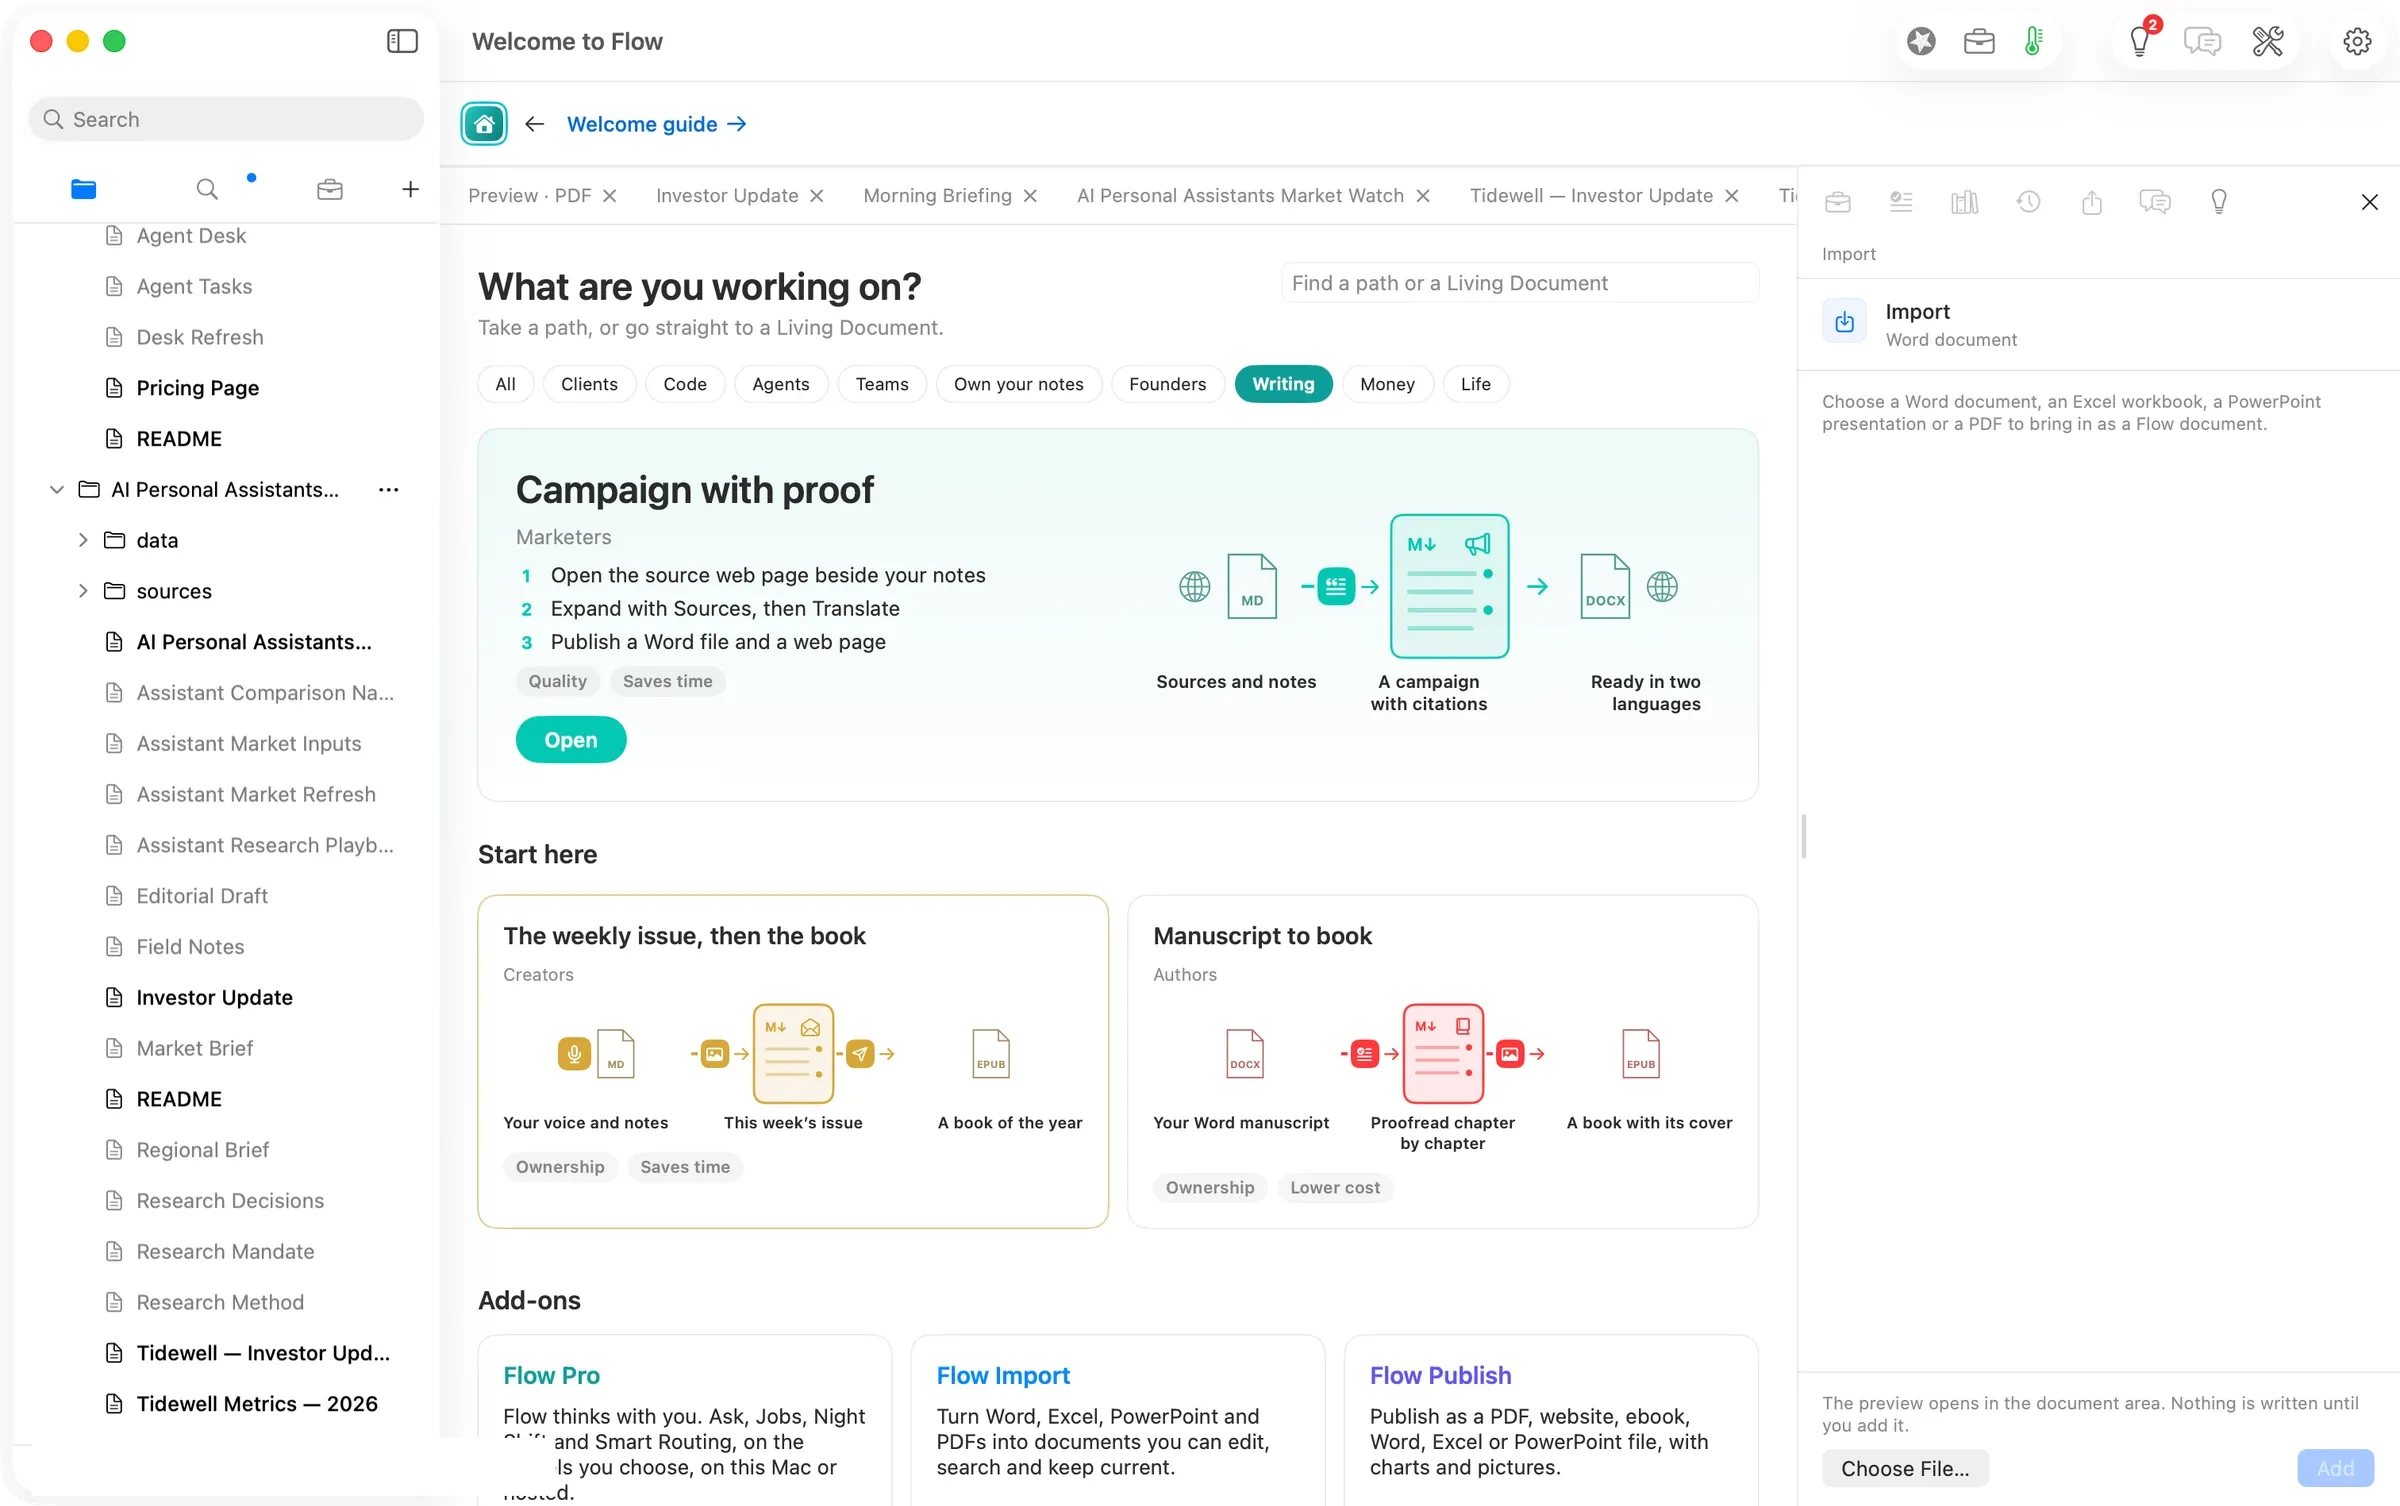Select the Money filter chip
Viewport: 2400px width, 1506px height.
[1387, 384]
